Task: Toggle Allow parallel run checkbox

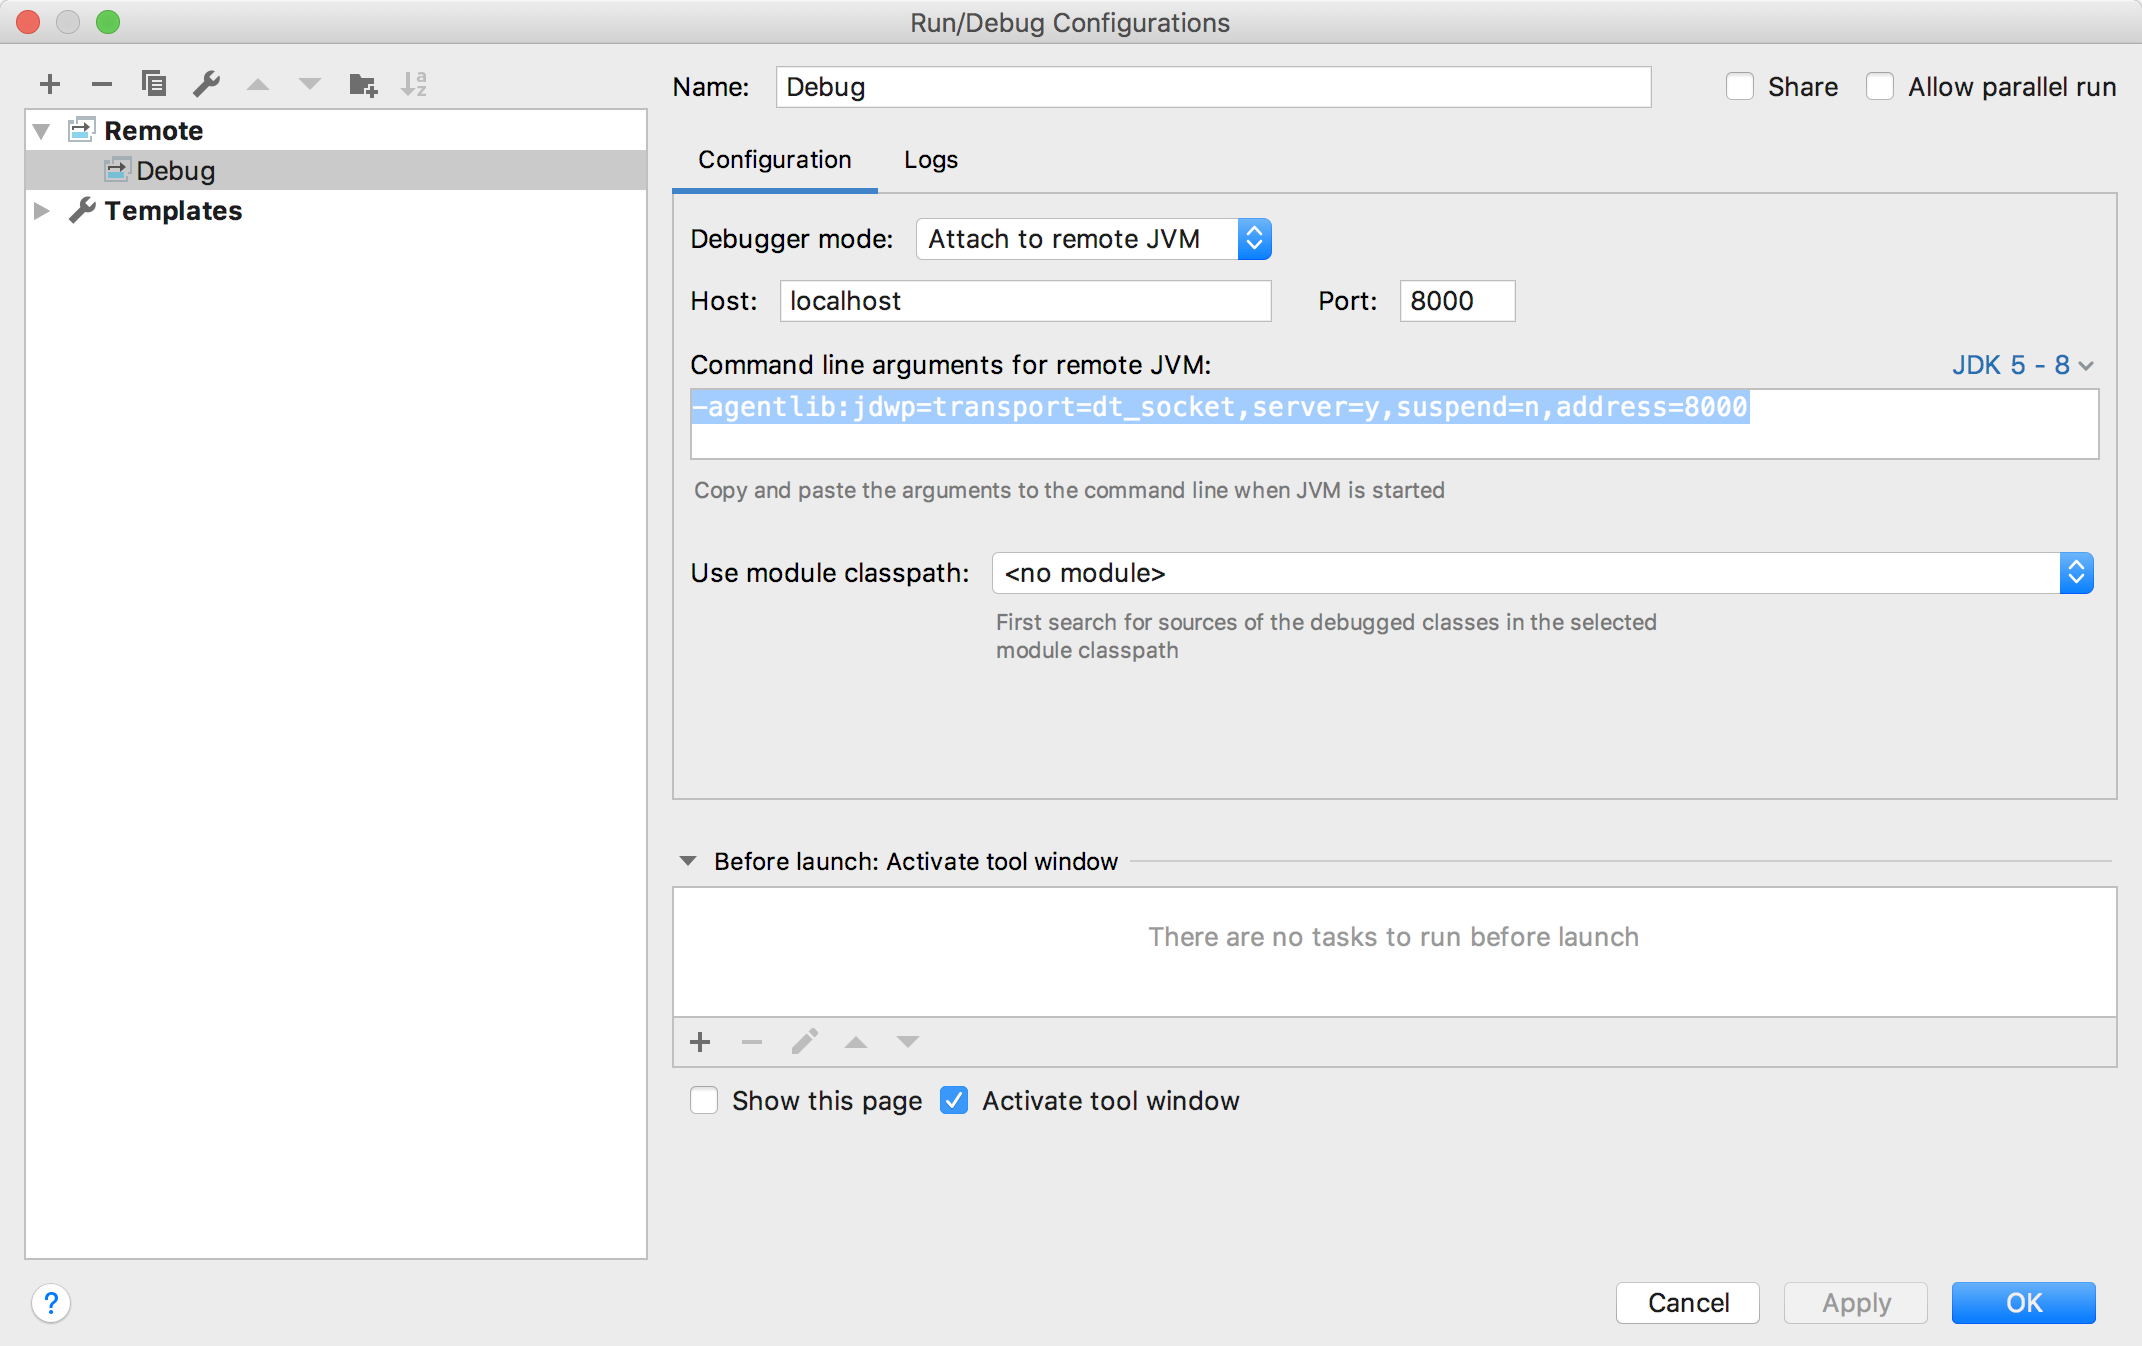Action: (1880, 87)
